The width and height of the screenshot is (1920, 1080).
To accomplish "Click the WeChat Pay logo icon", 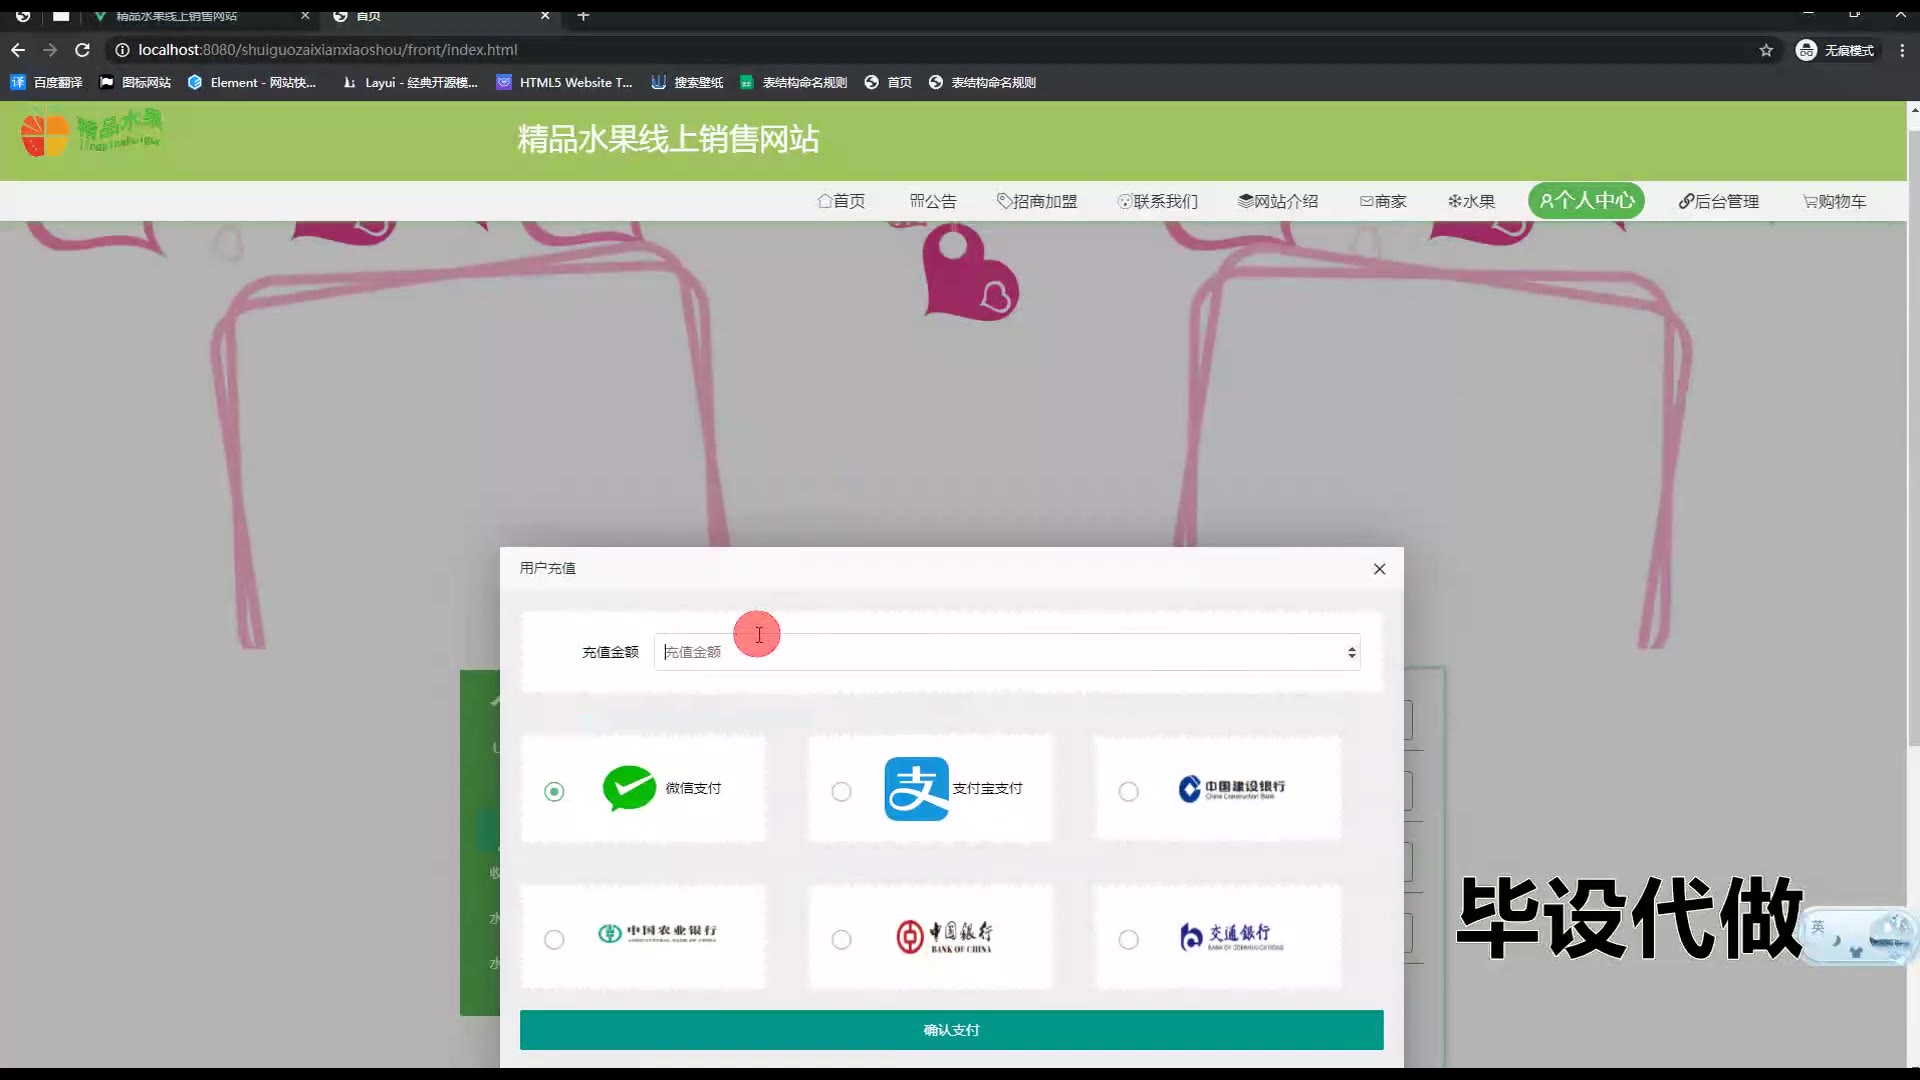I will pos(629,788).
